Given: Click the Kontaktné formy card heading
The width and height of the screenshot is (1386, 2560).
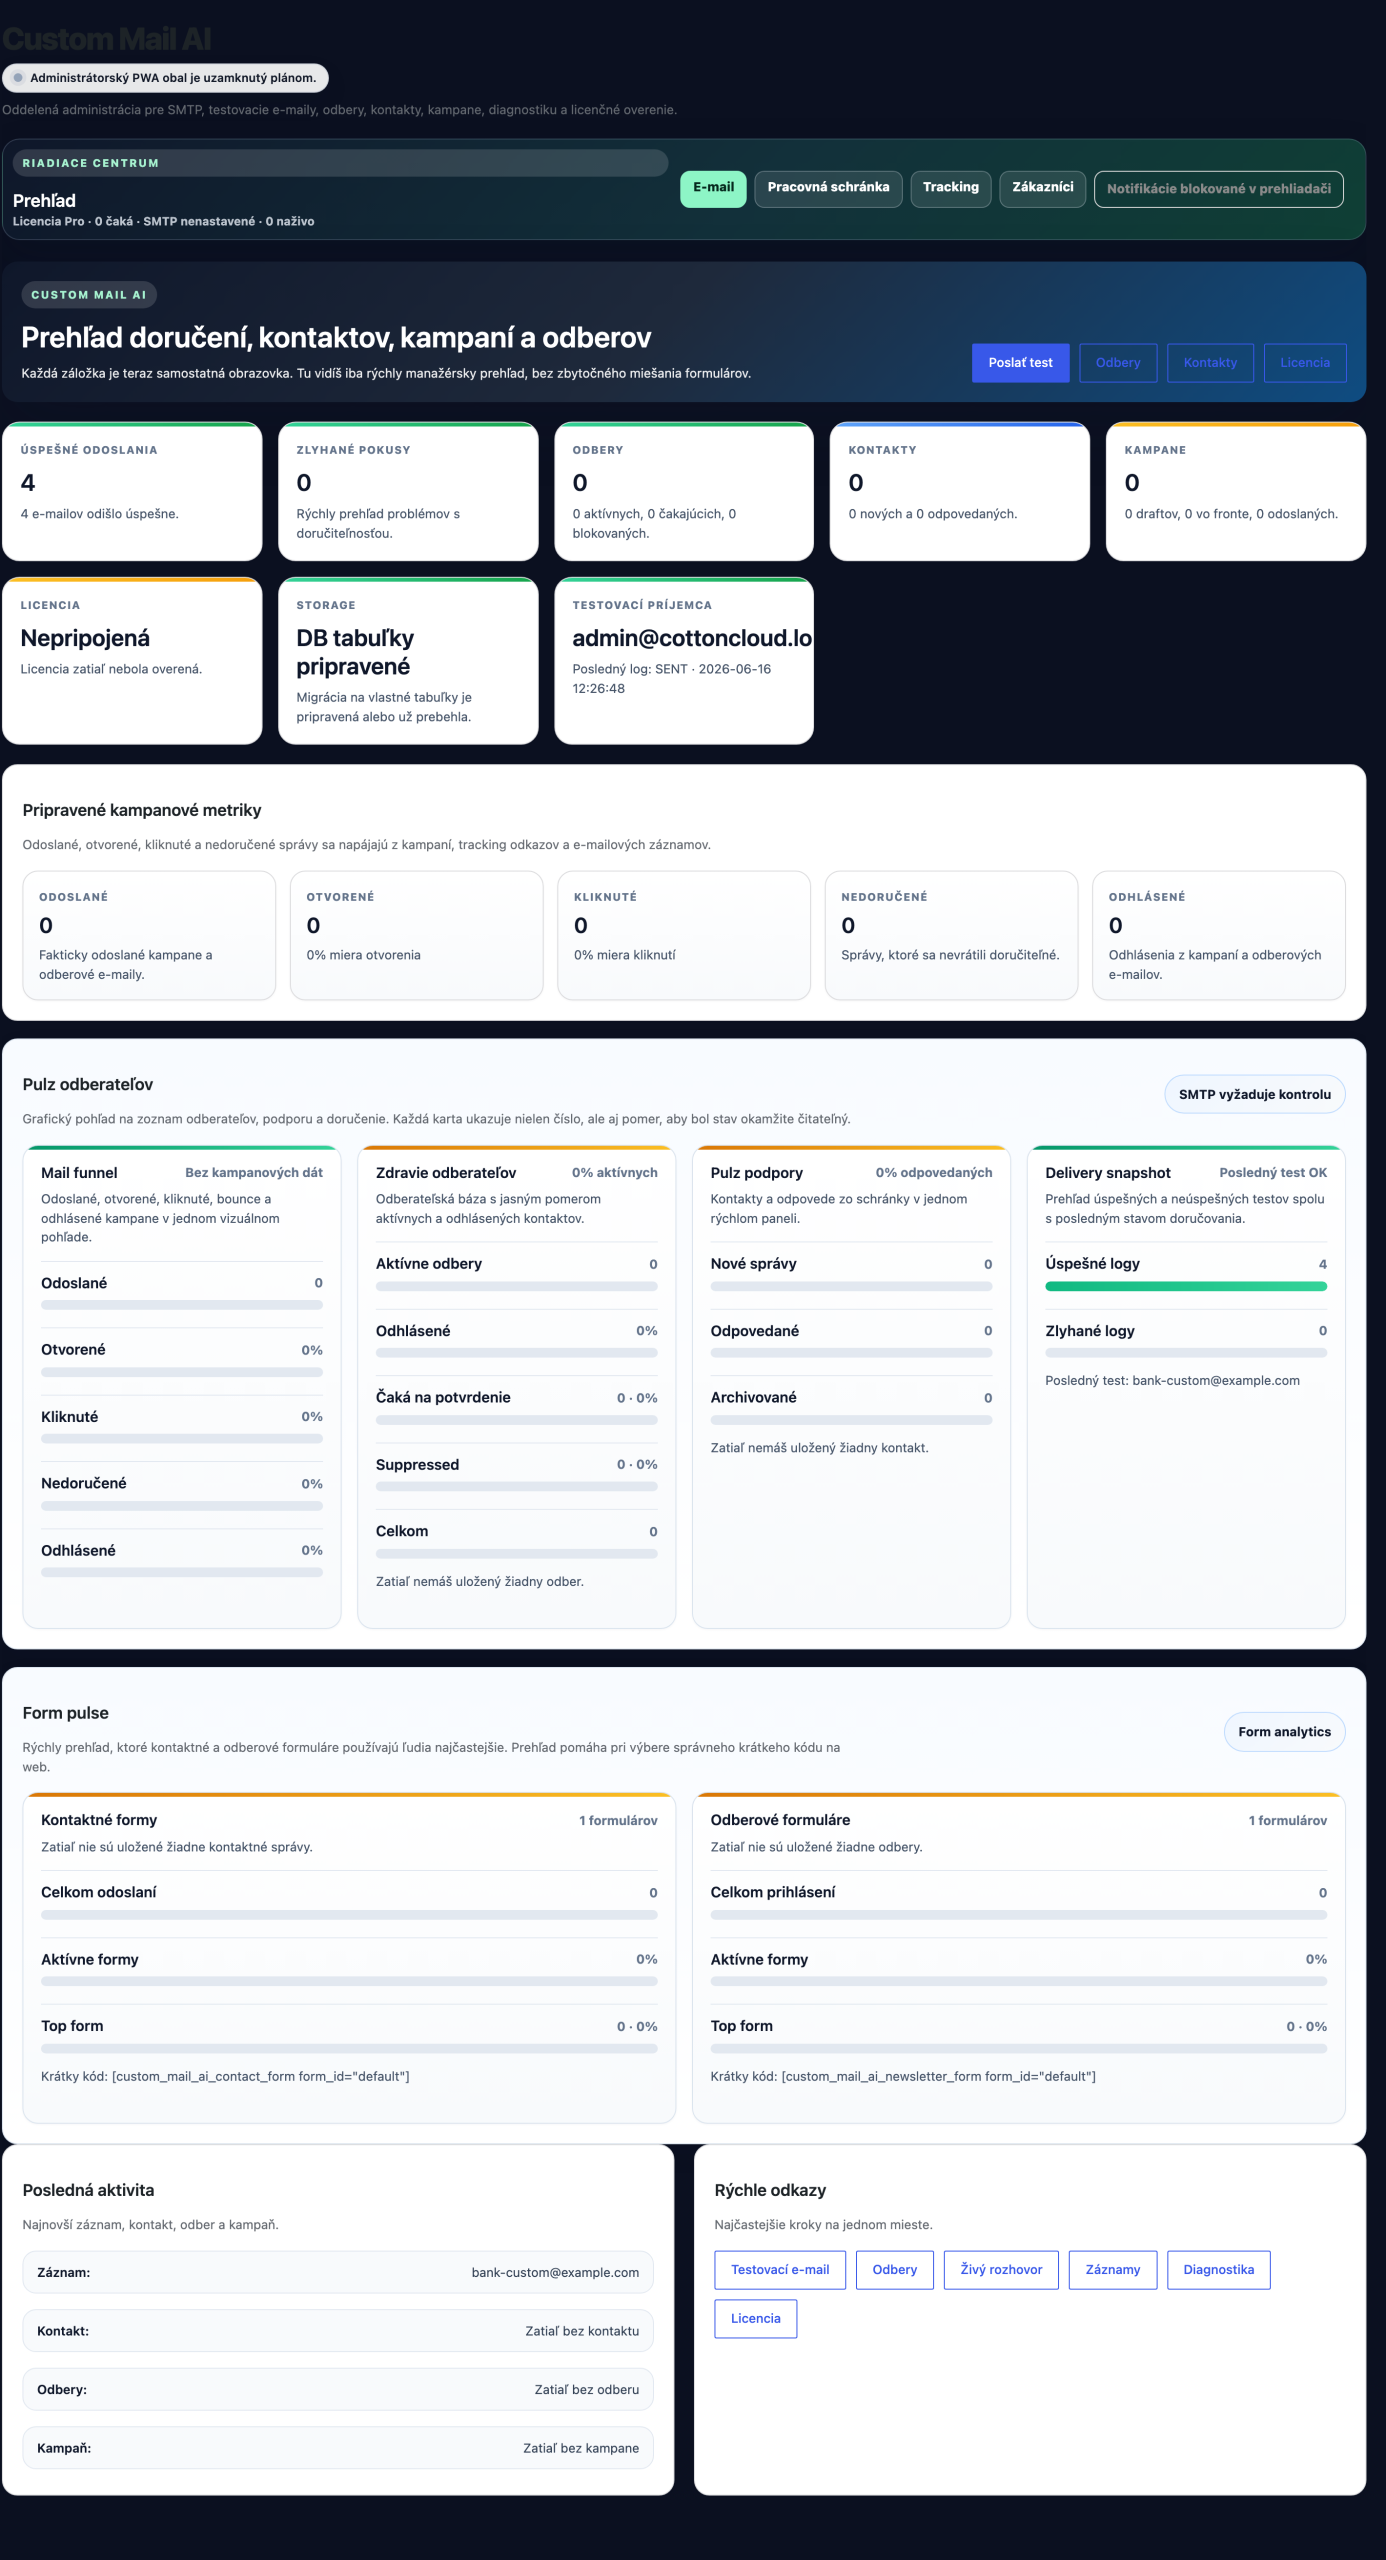Looking at the screenshot, I should click(99, 1820).
